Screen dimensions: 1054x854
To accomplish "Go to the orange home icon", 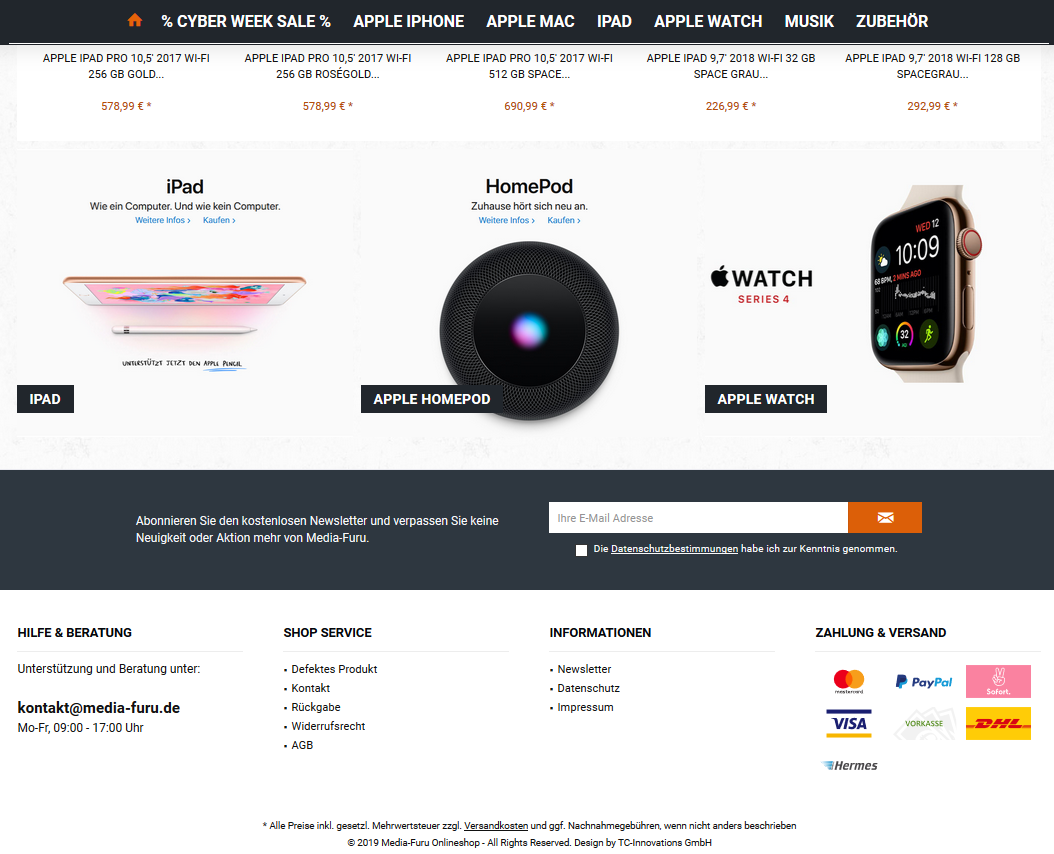I will [x=134, y=20].
